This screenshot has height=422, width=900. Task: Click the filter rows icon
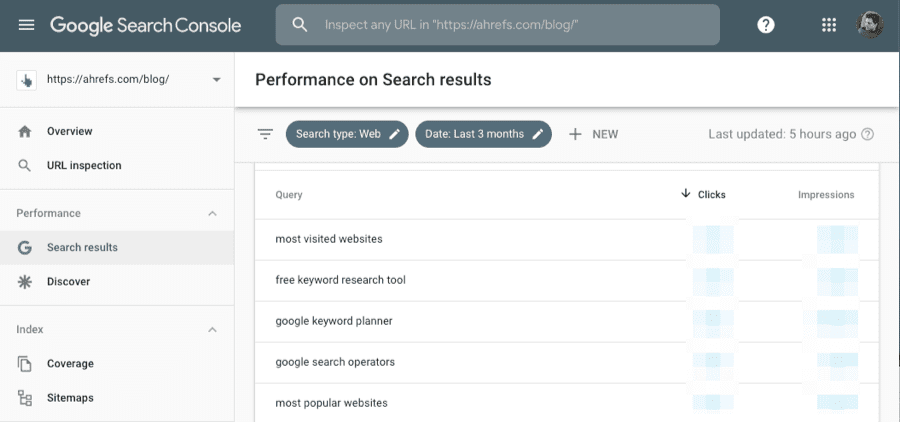coord(265,134)
